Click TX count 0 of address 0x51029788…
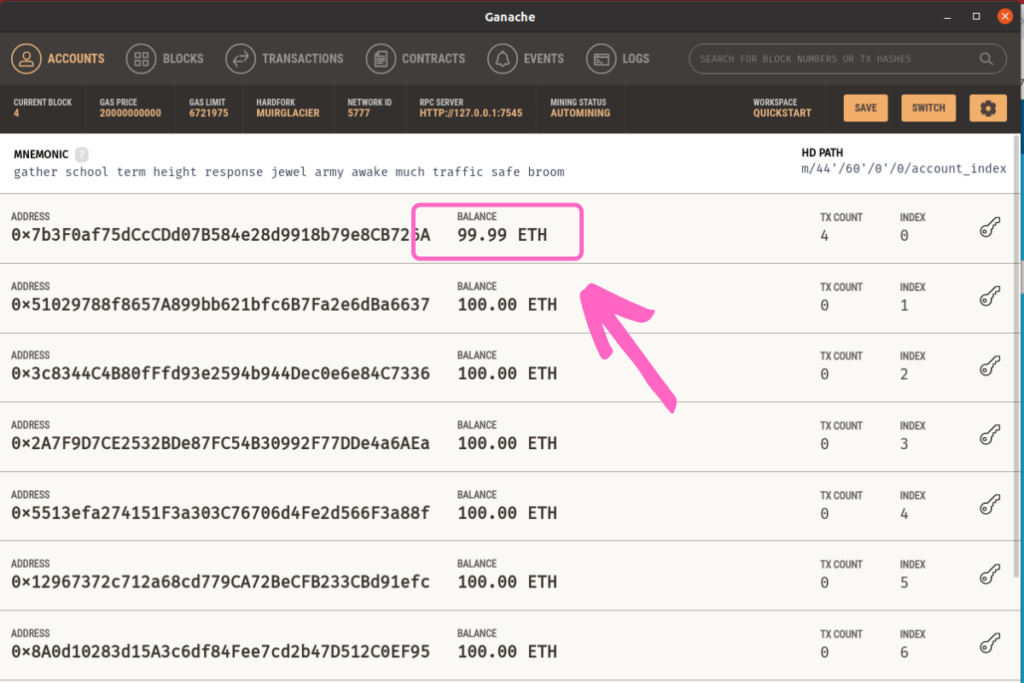 (x=825, y=306)
